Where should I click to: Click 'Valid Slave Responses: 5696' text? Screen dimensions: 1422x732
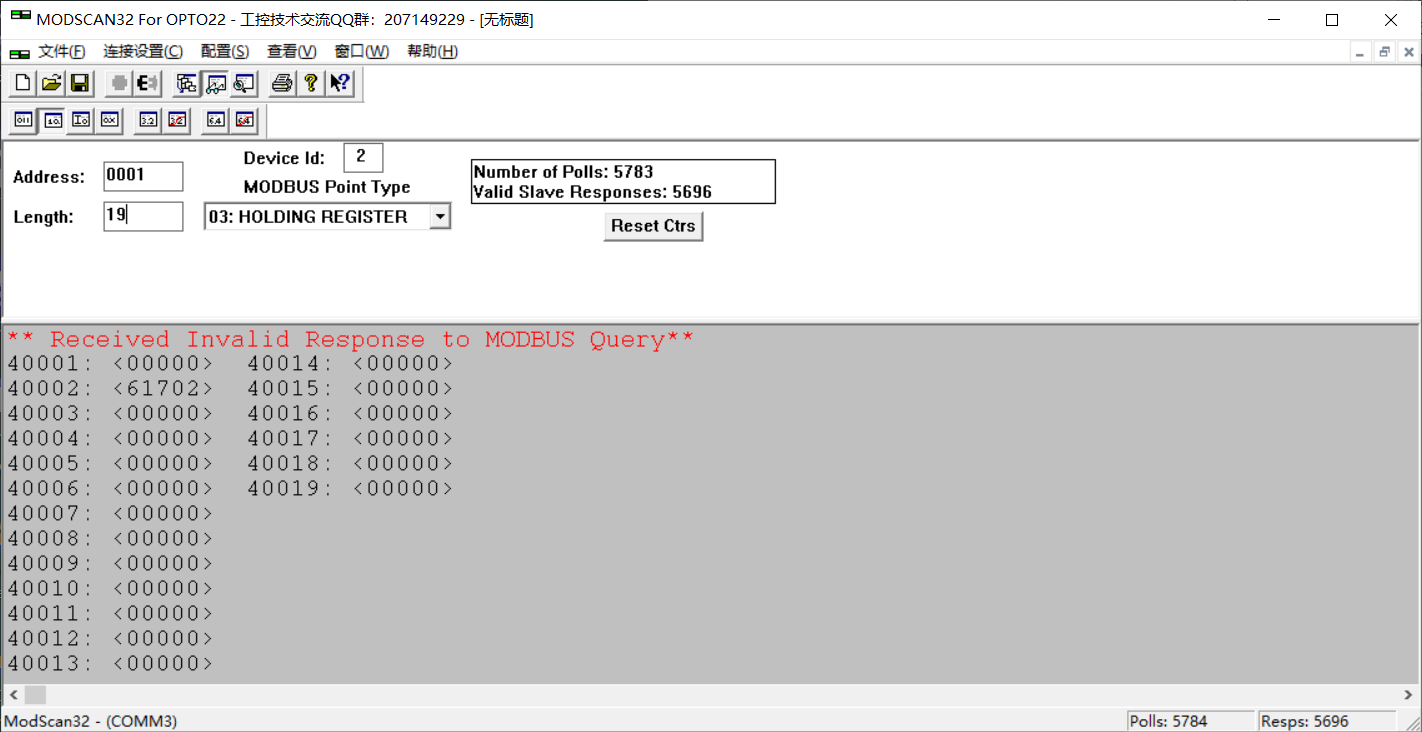pyautogui.click(x=592, y=192)
